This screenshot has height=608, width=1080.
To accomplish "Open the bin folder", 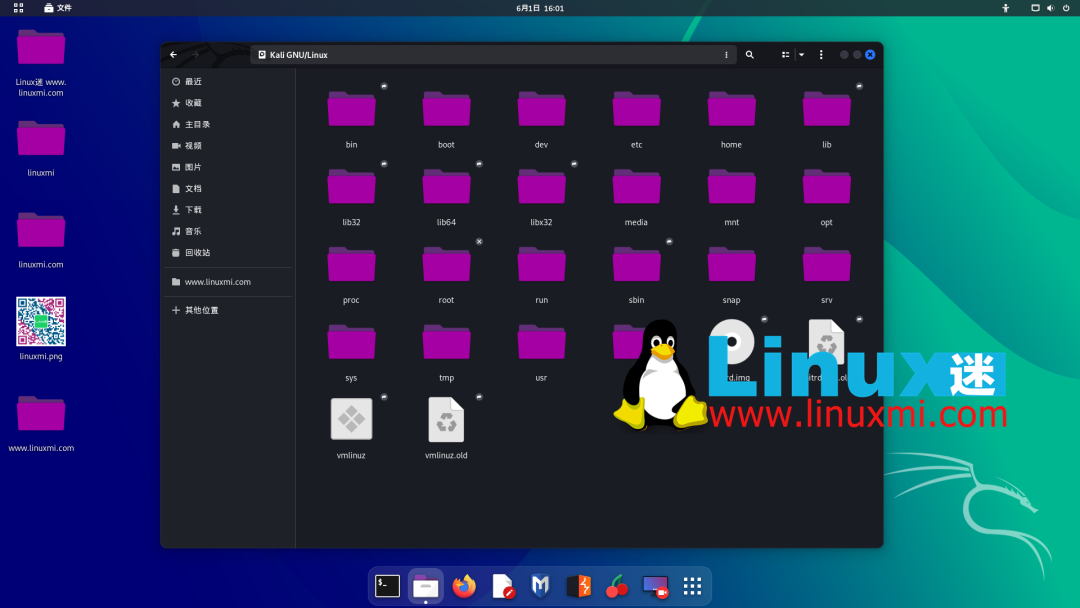I will click(x=351, y=109).
